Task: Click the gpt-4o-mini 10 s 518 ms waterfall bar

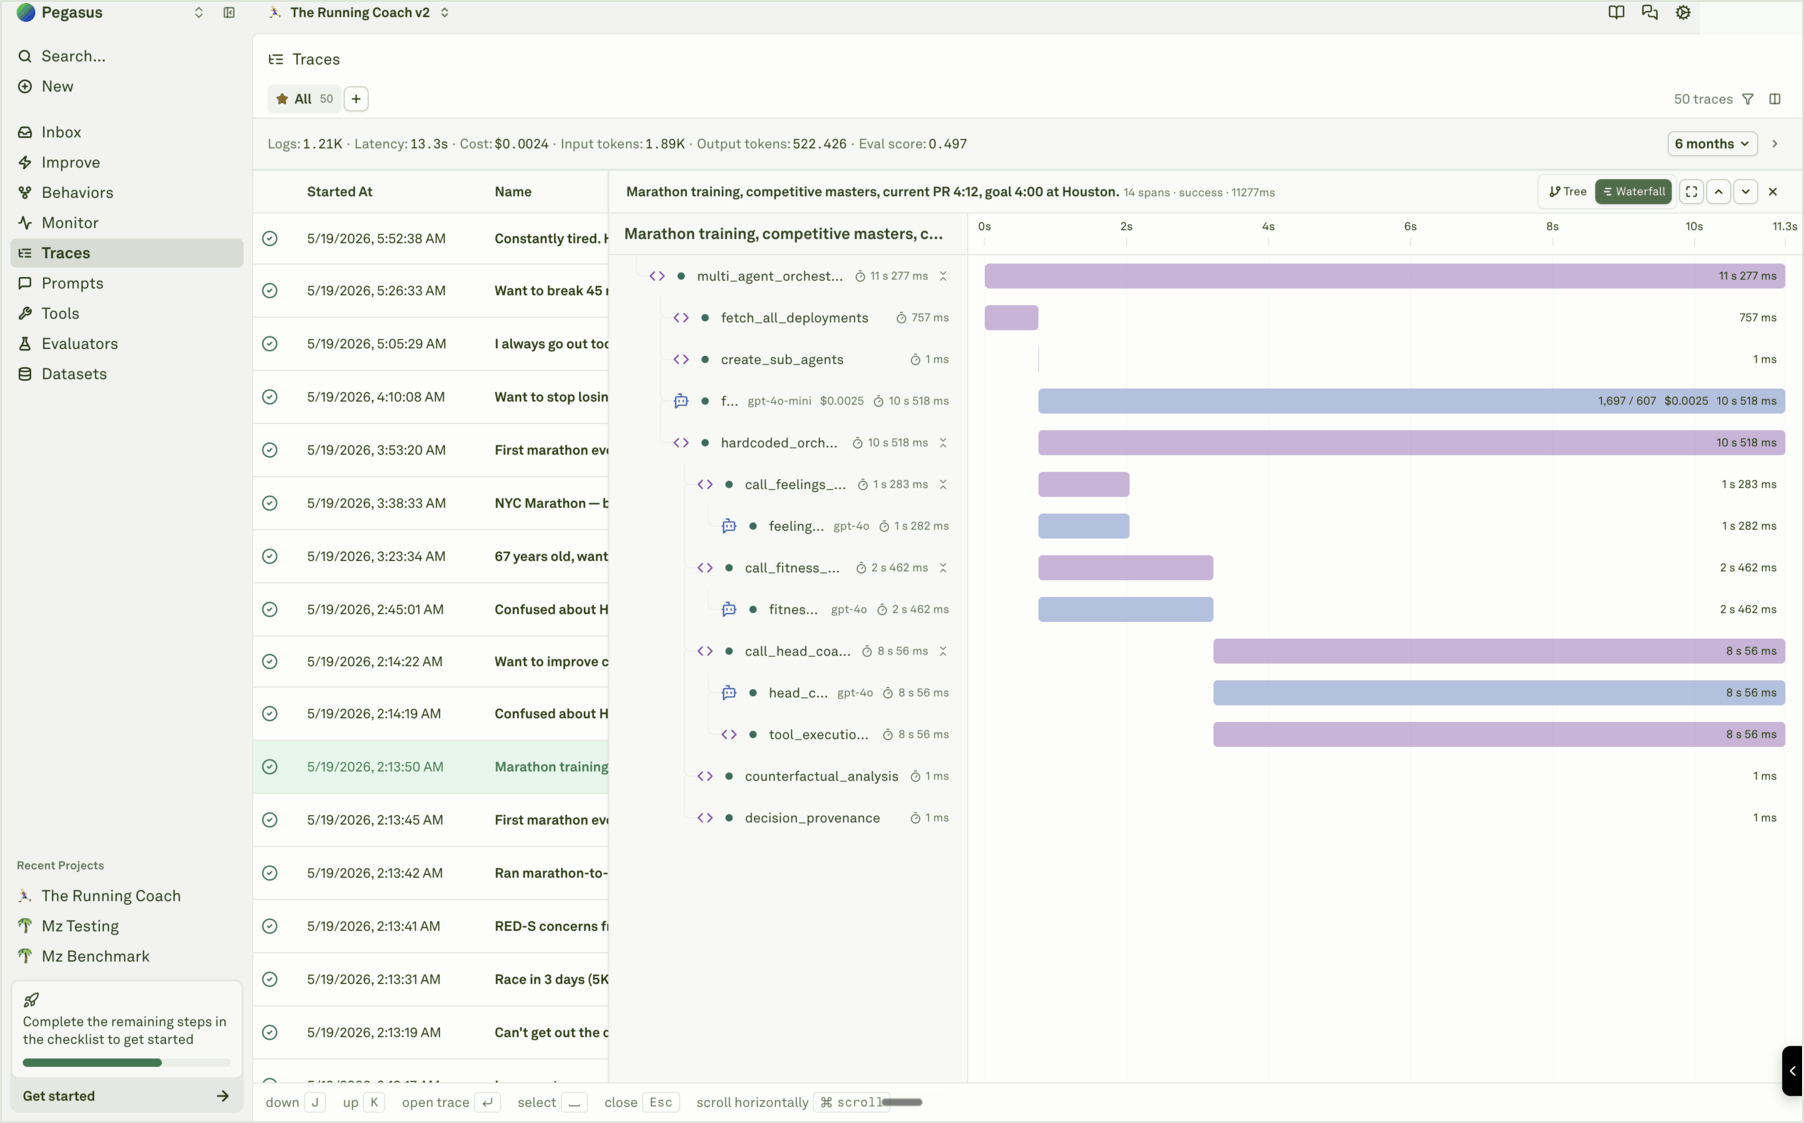Action: 1411,401
